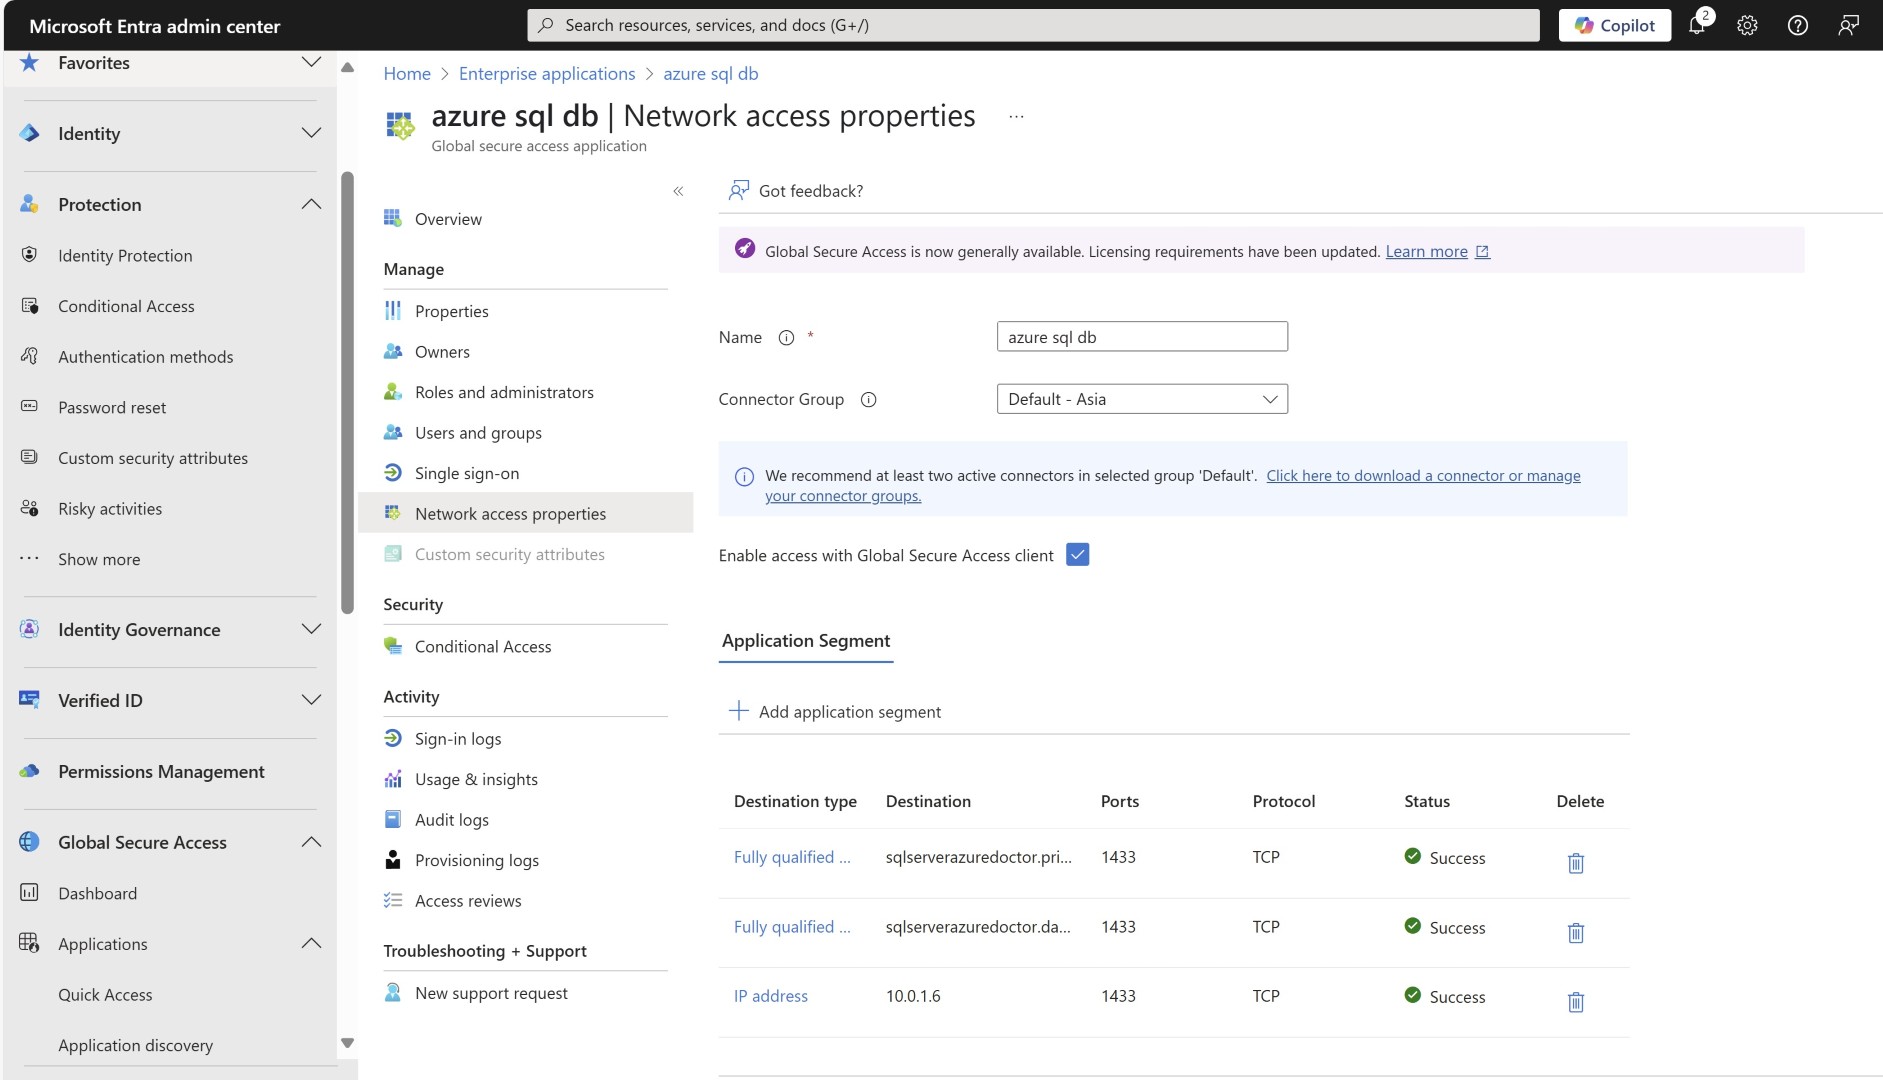Open Password reset icon

tap(29, 408)
